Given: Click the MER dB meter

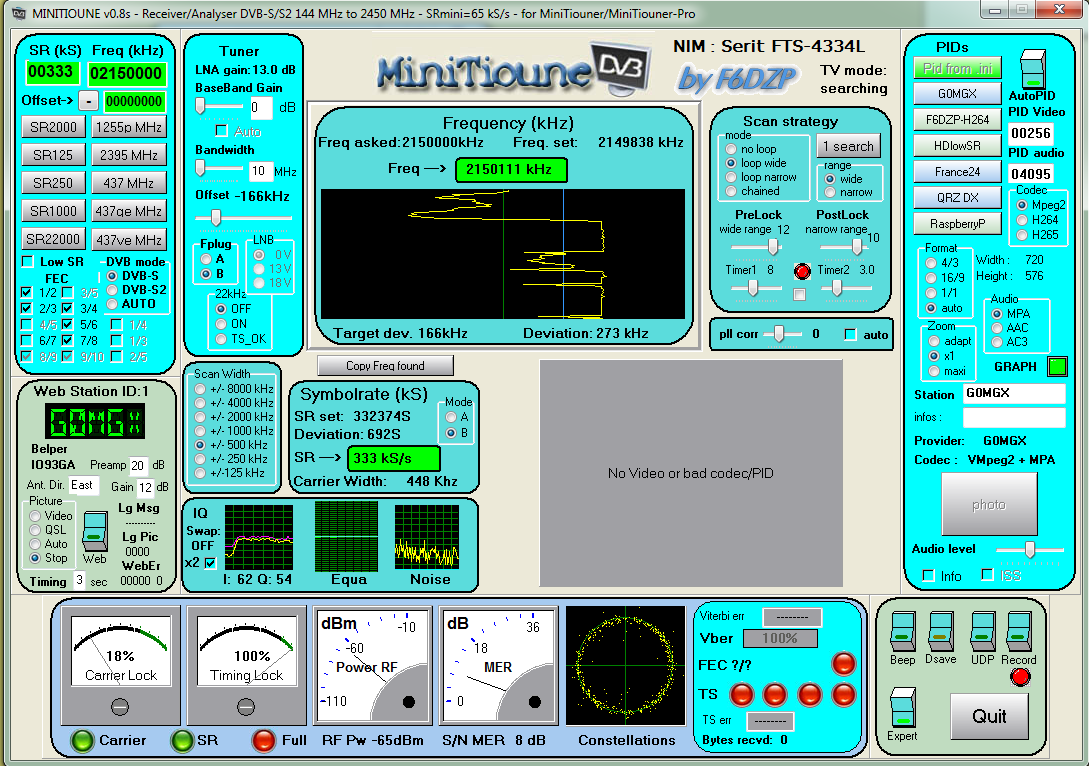Looking at the screenshot, I should [x=500, y=665].
